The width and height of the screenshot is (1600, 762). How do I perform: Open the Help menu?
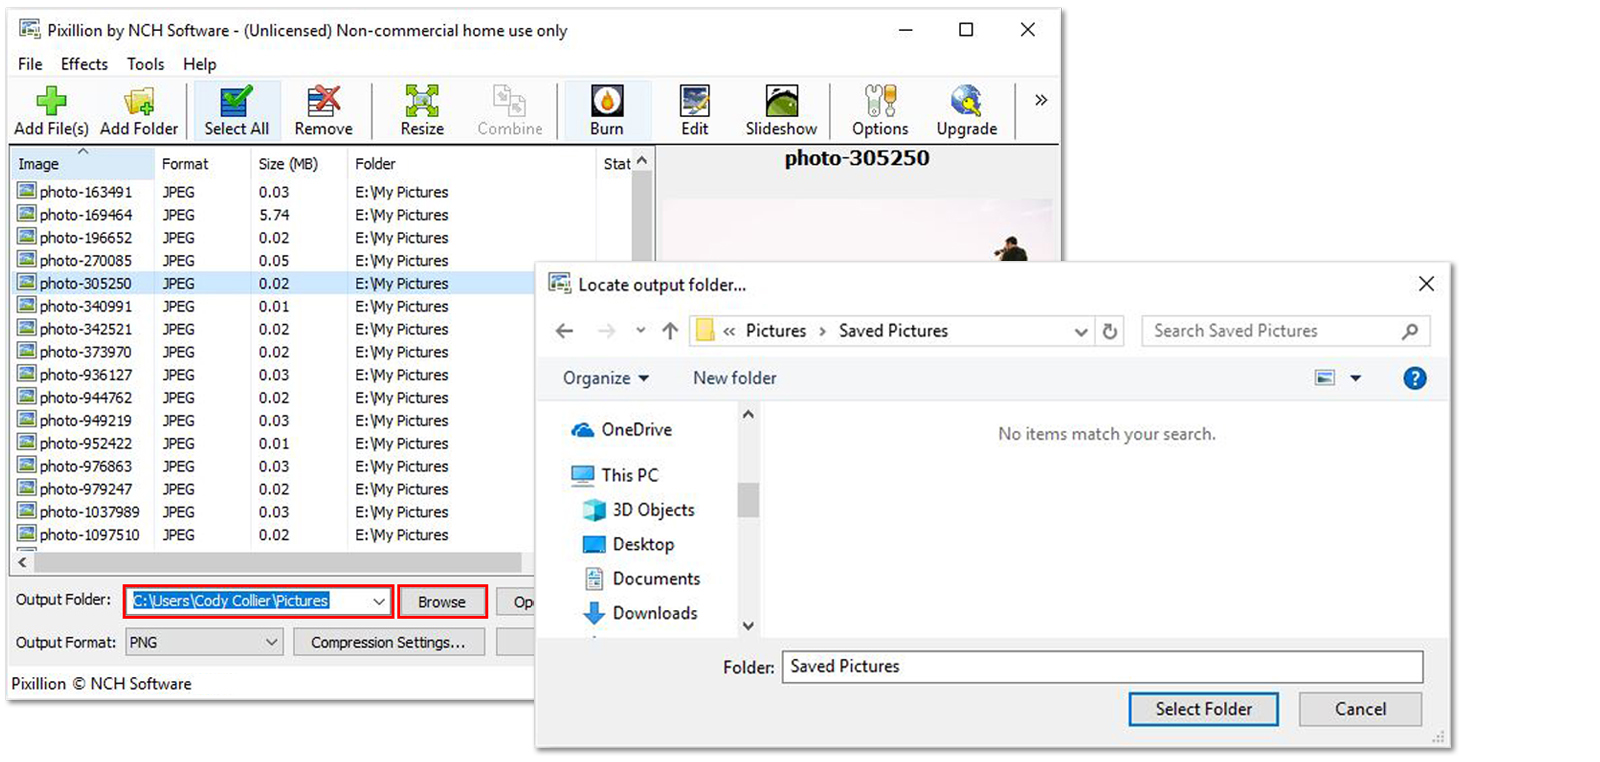[x=199, y=64]
